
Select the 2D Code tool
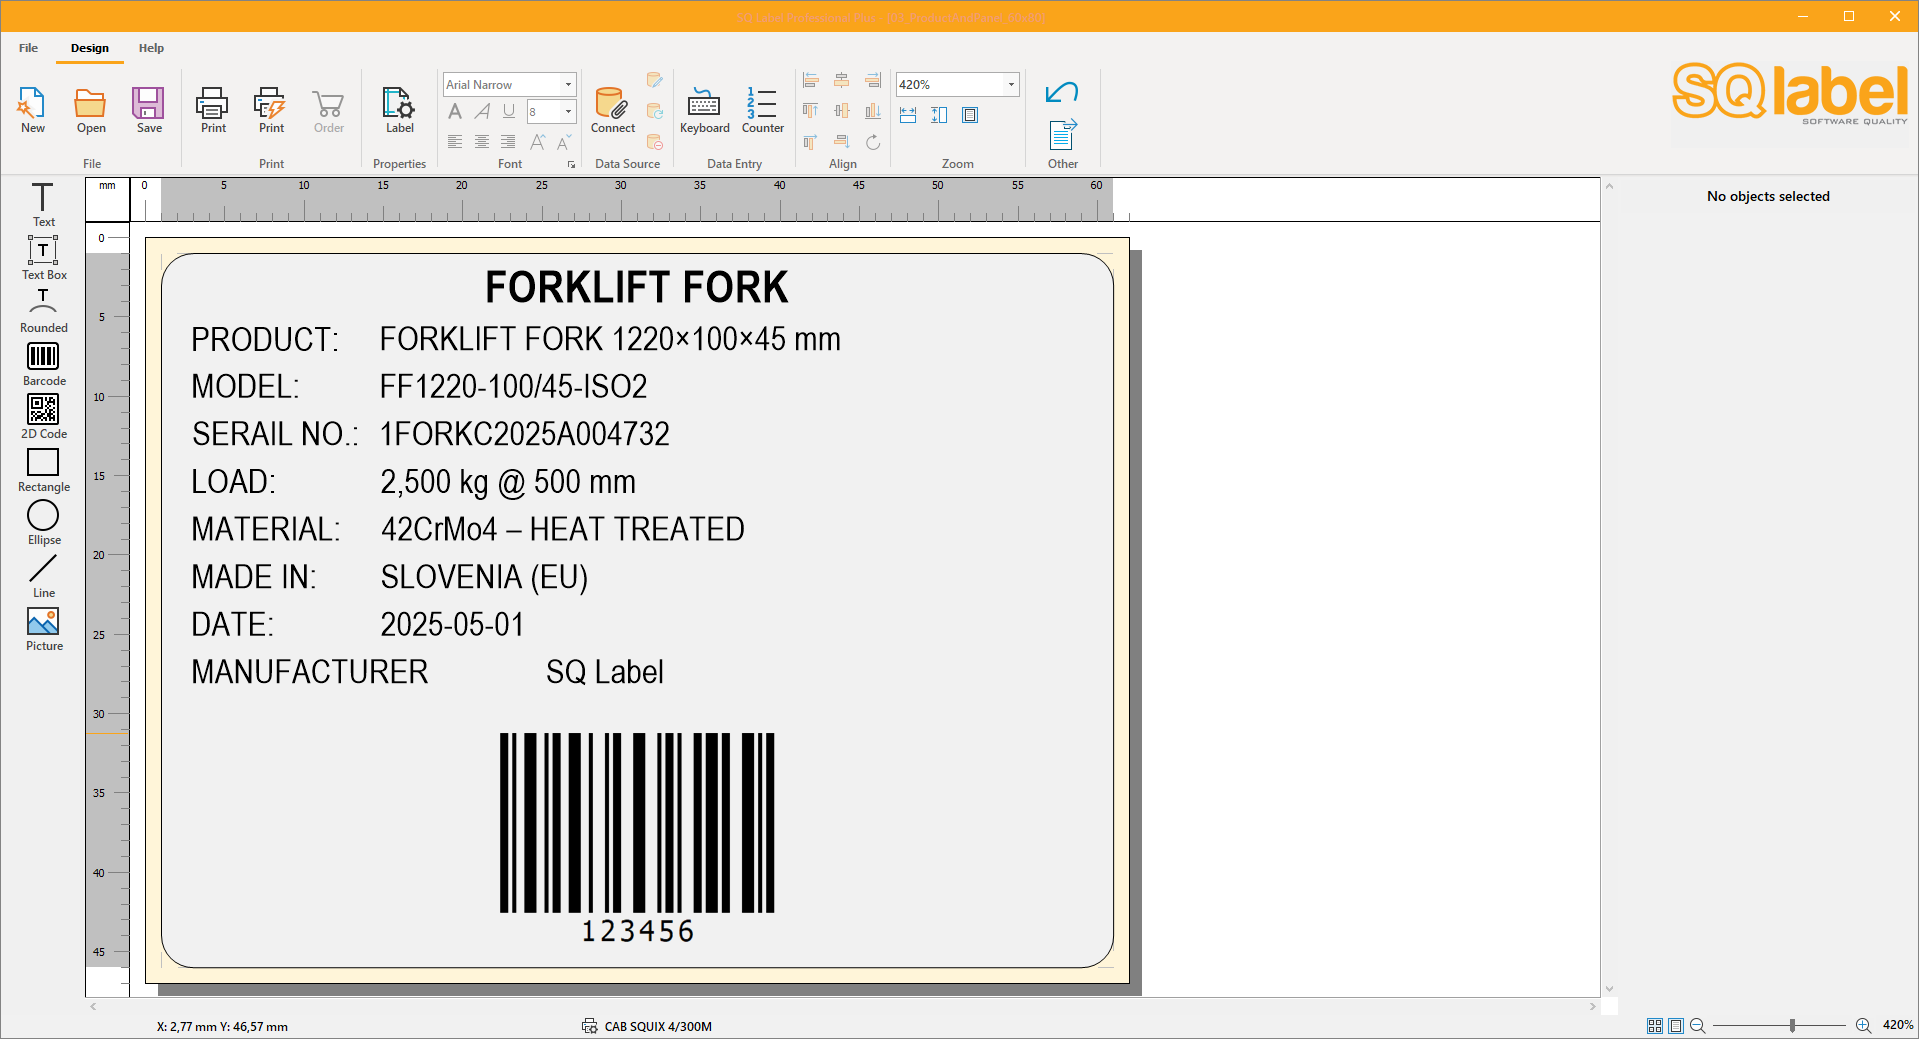[x=43, y=416]
